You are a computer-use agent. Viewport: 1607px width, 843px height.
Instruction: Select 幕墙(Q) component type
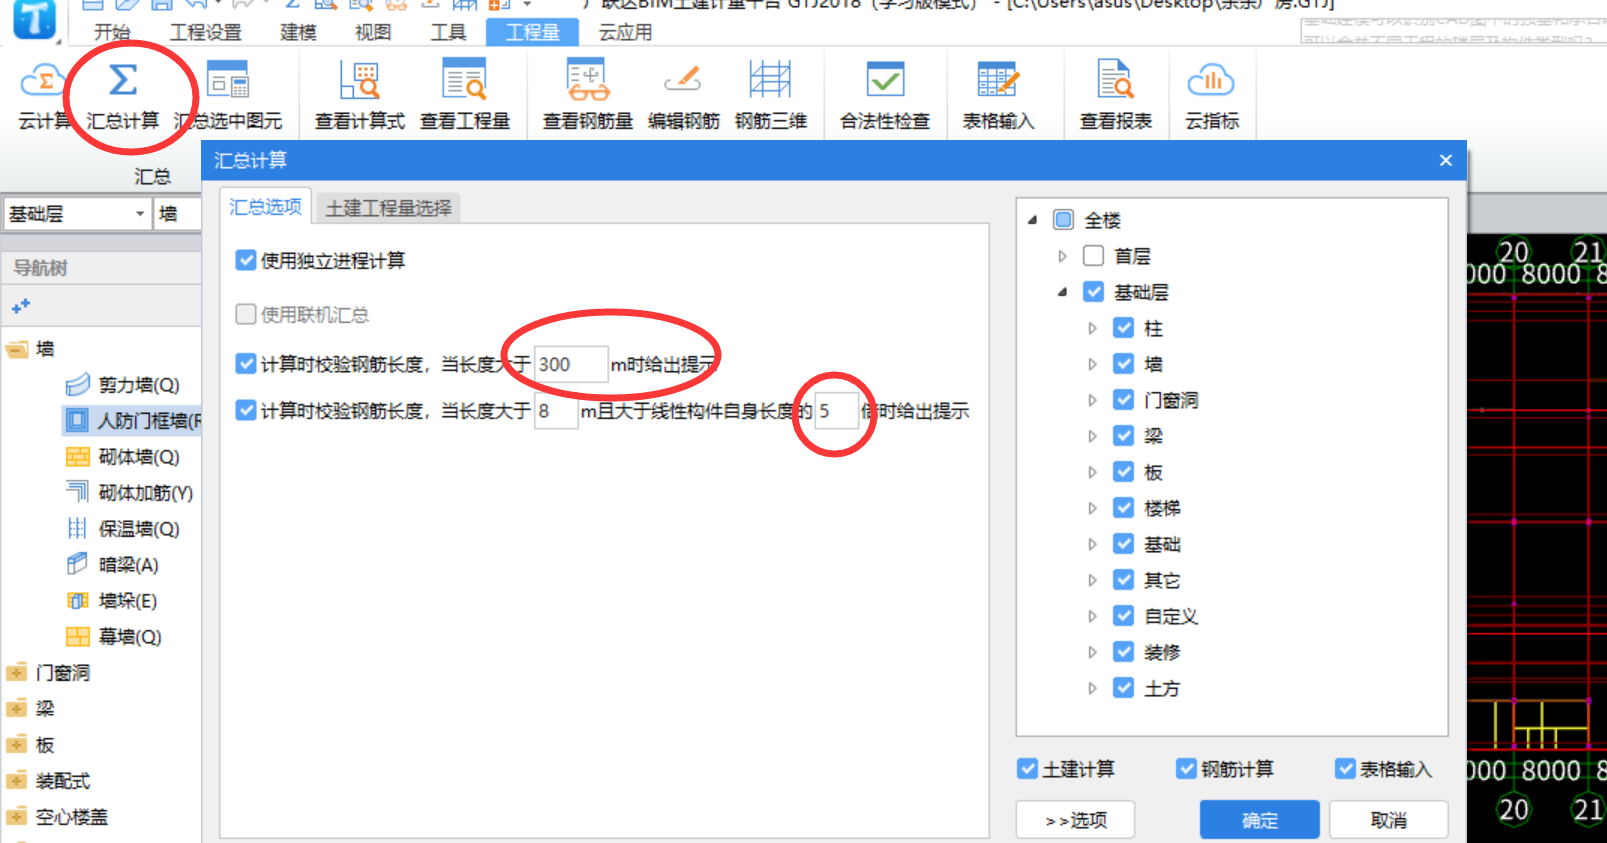(114, 637)
